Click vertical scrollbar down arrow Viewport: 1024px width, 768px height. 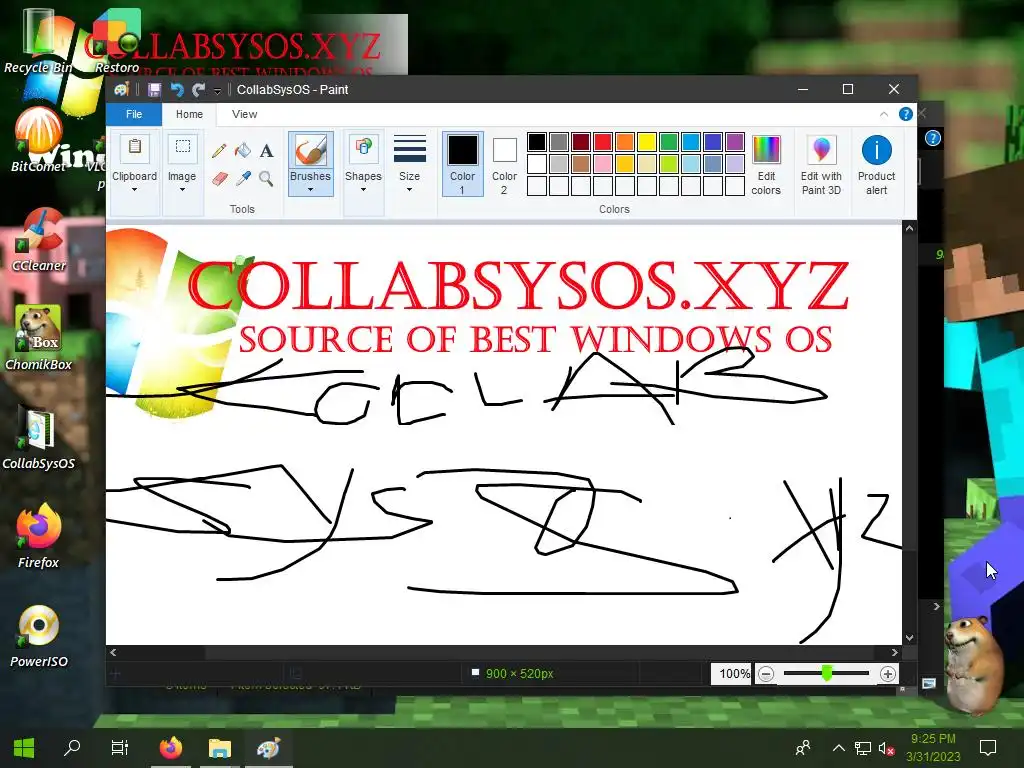point(909,638)
